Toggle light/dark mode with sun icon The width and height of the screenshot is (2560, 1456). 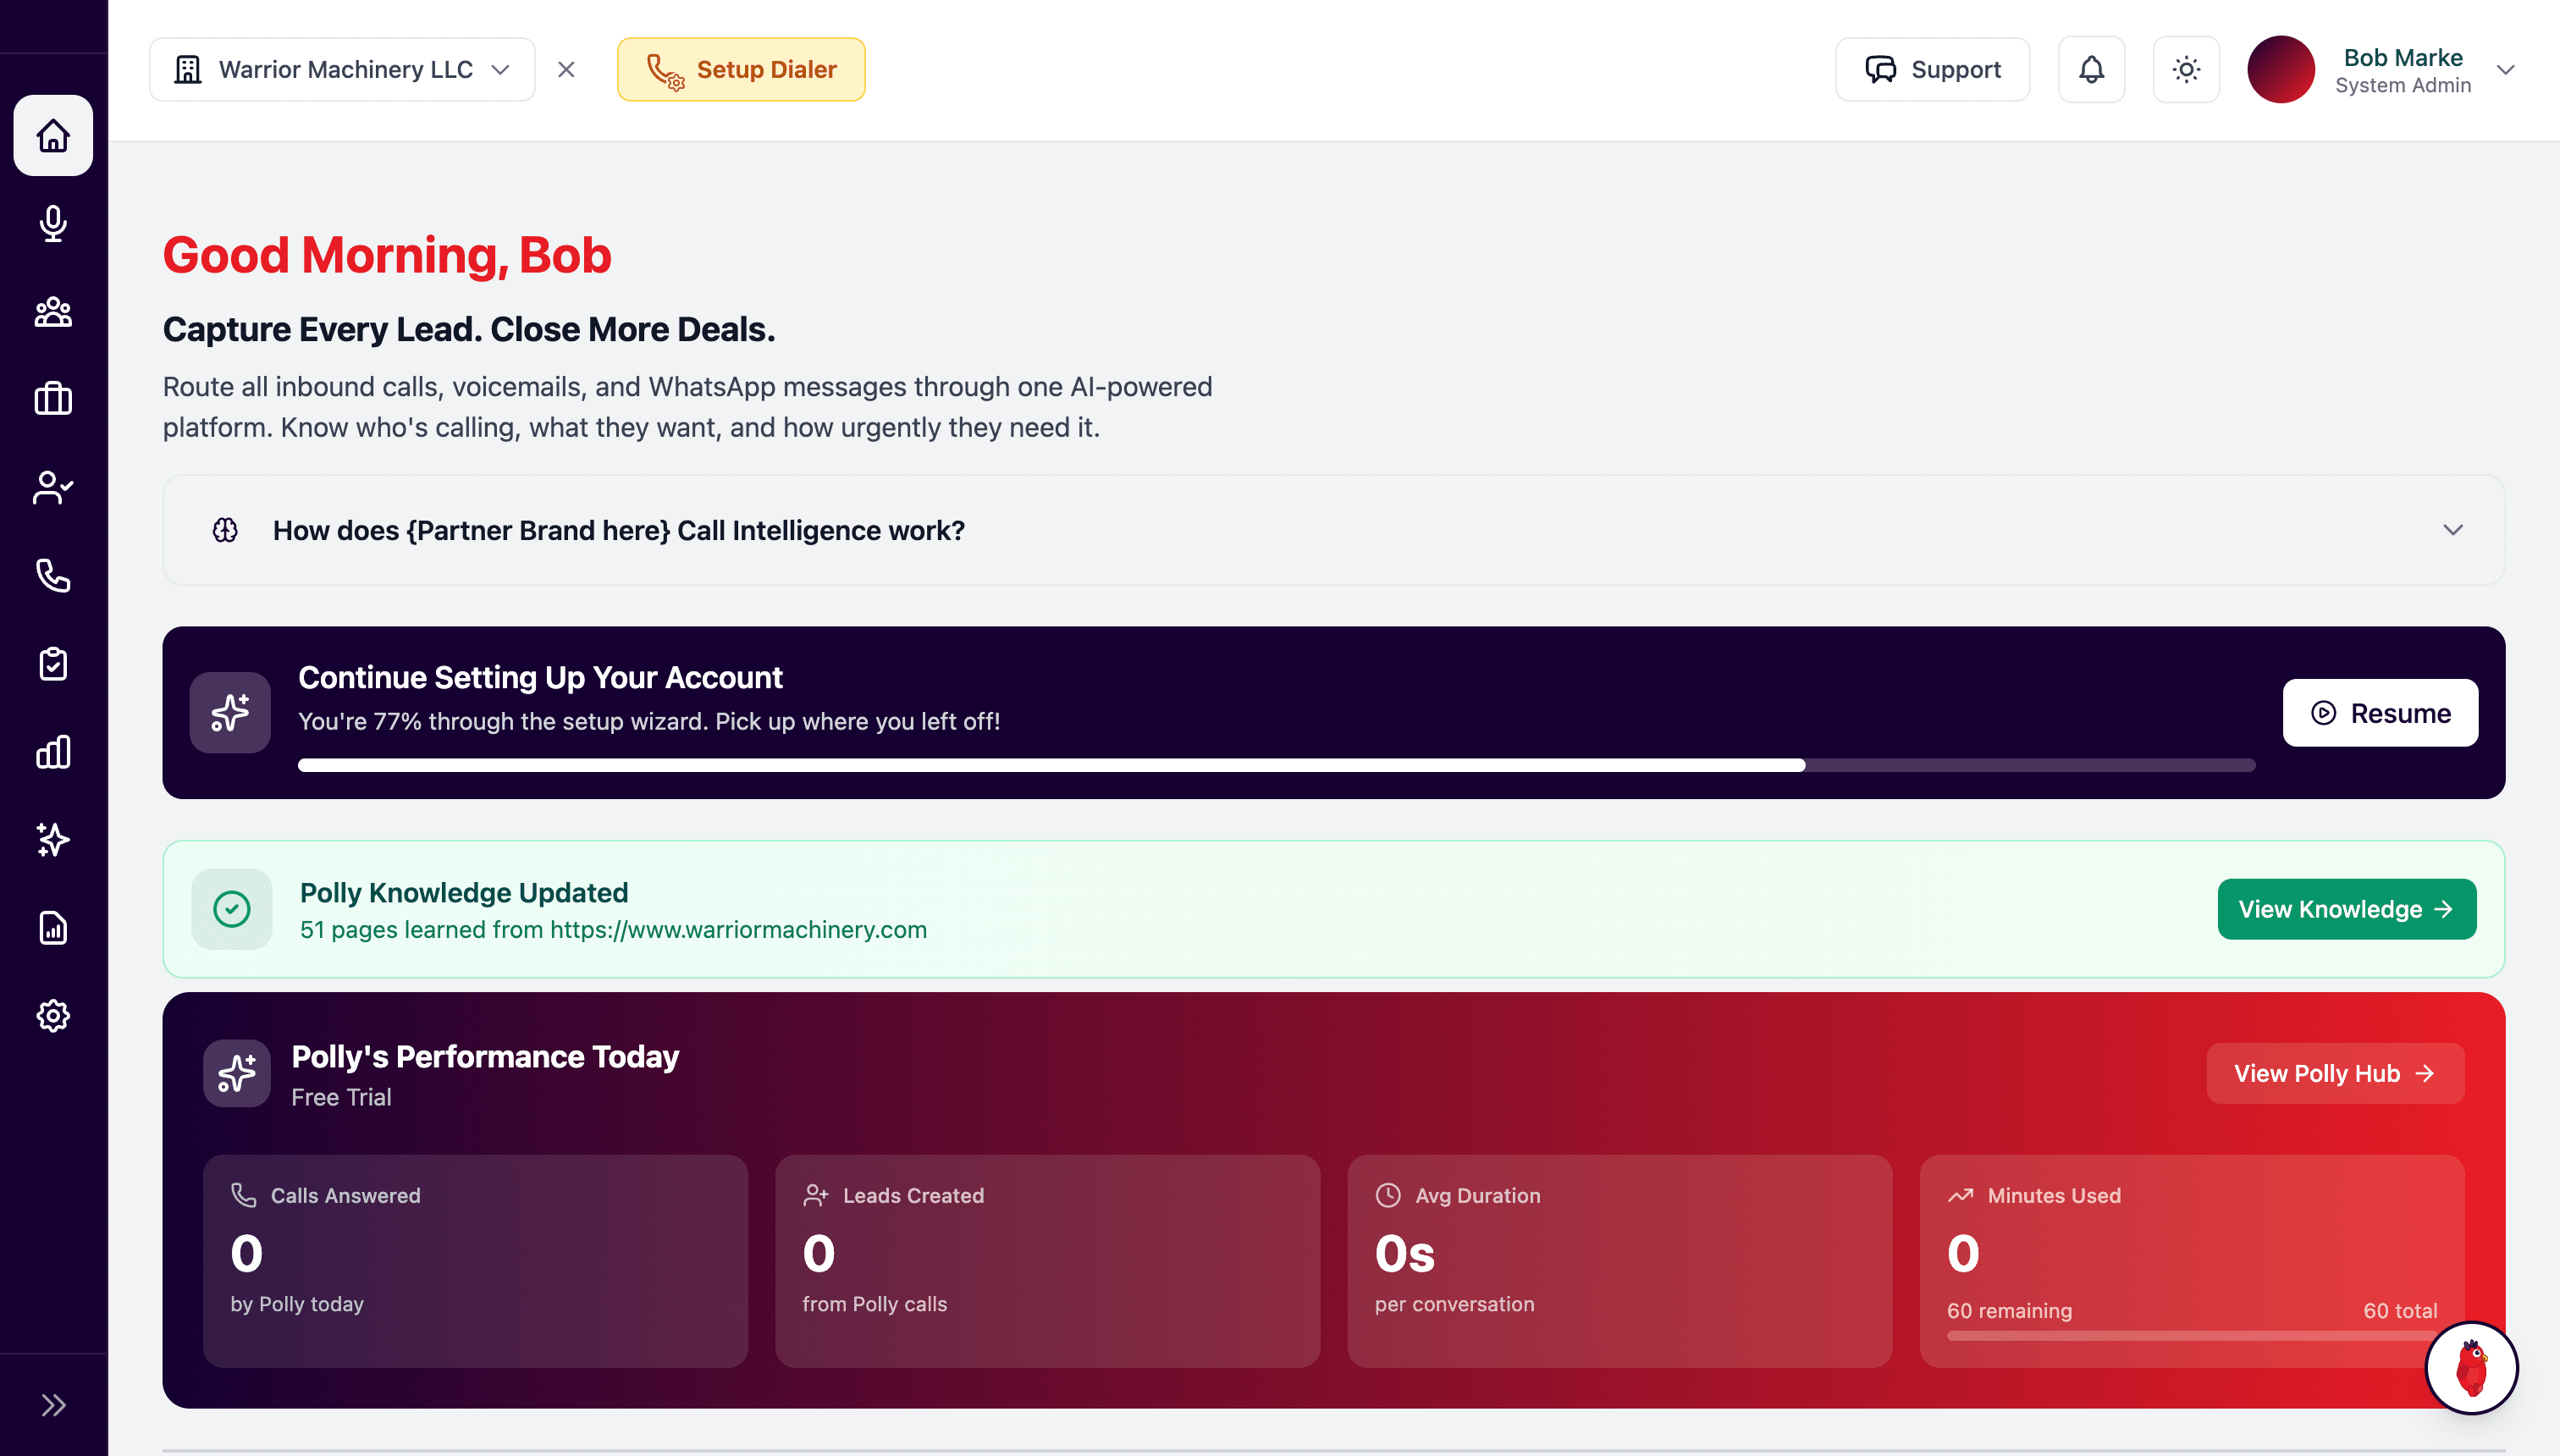coord(2186,69)
